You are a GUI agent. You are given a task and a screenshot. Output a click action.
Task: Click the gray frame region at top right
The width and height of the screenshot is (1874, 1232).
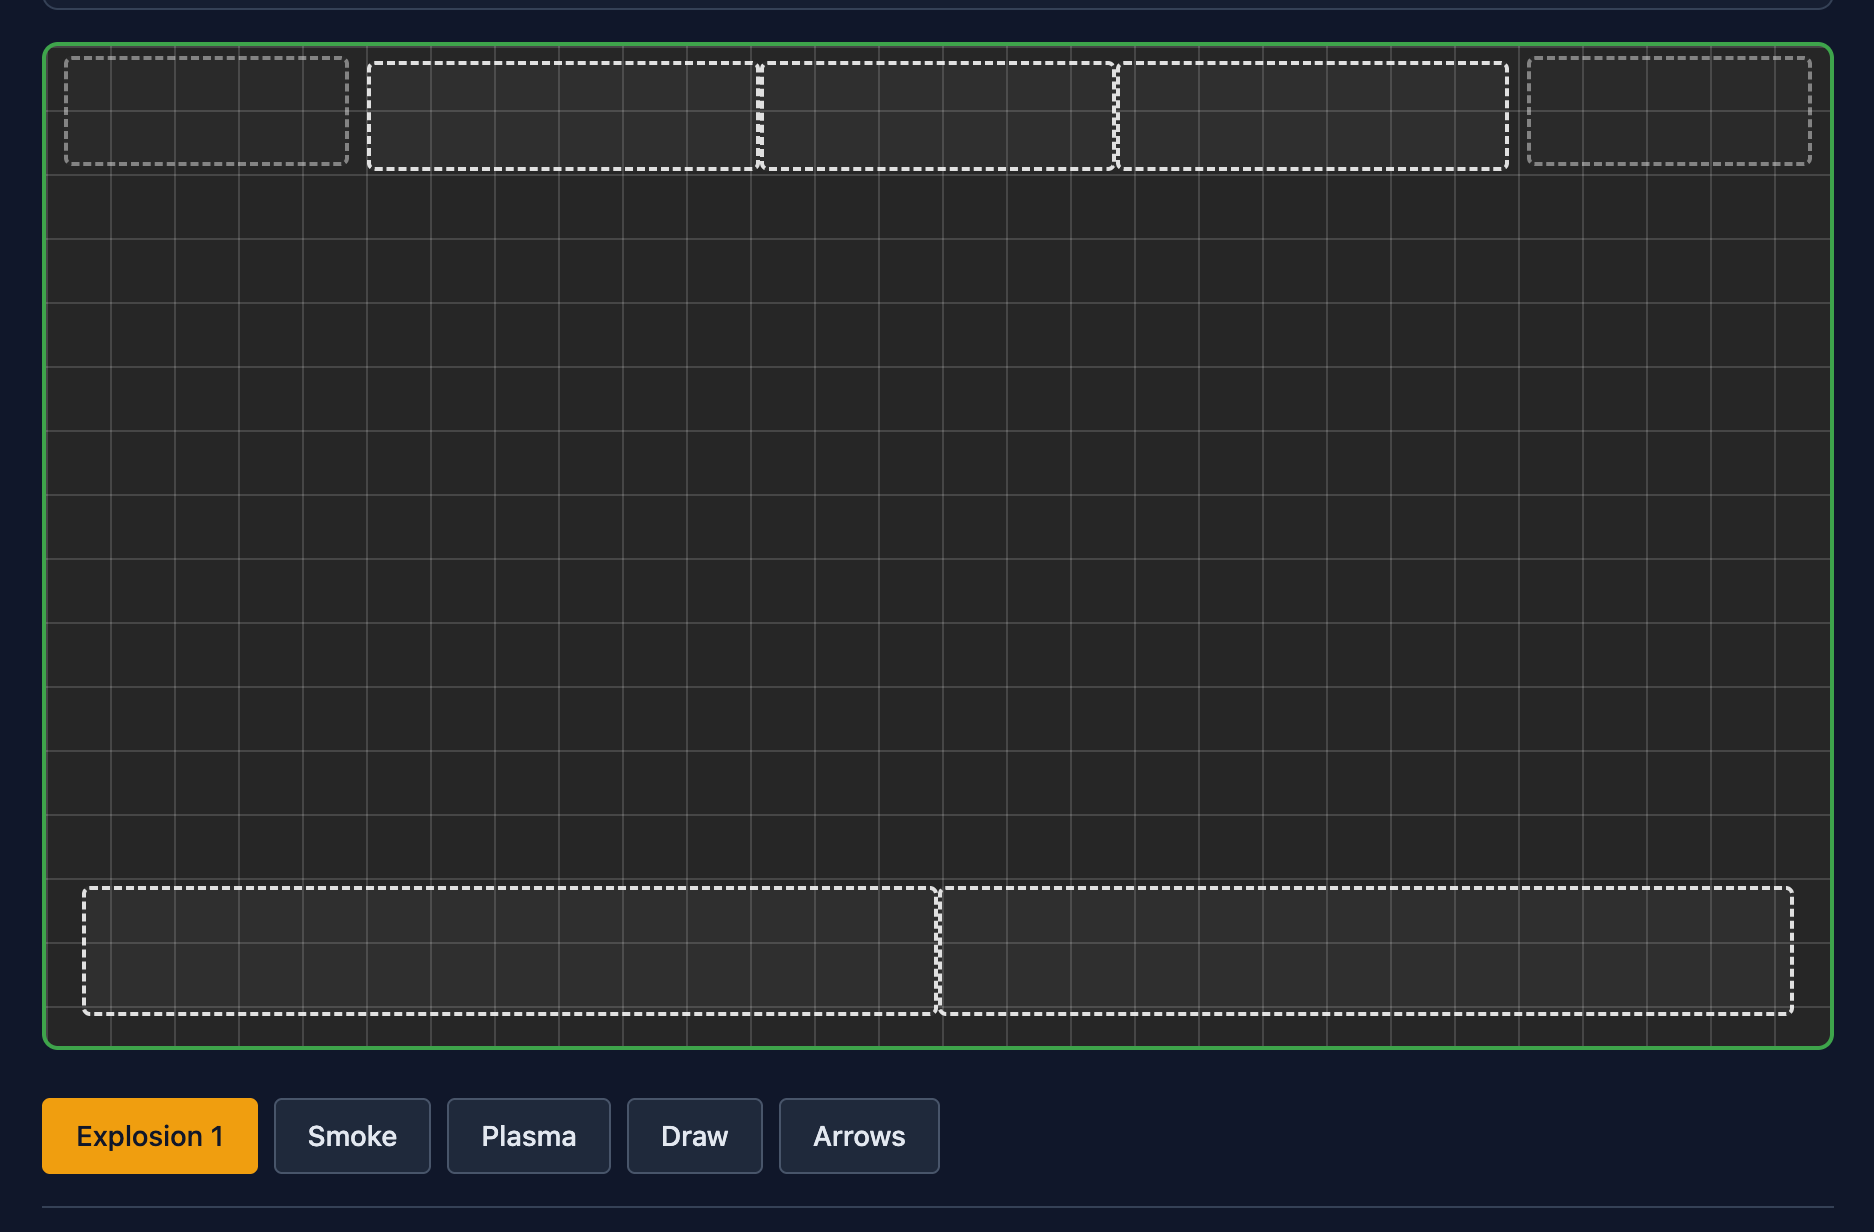pos(1668,112)
